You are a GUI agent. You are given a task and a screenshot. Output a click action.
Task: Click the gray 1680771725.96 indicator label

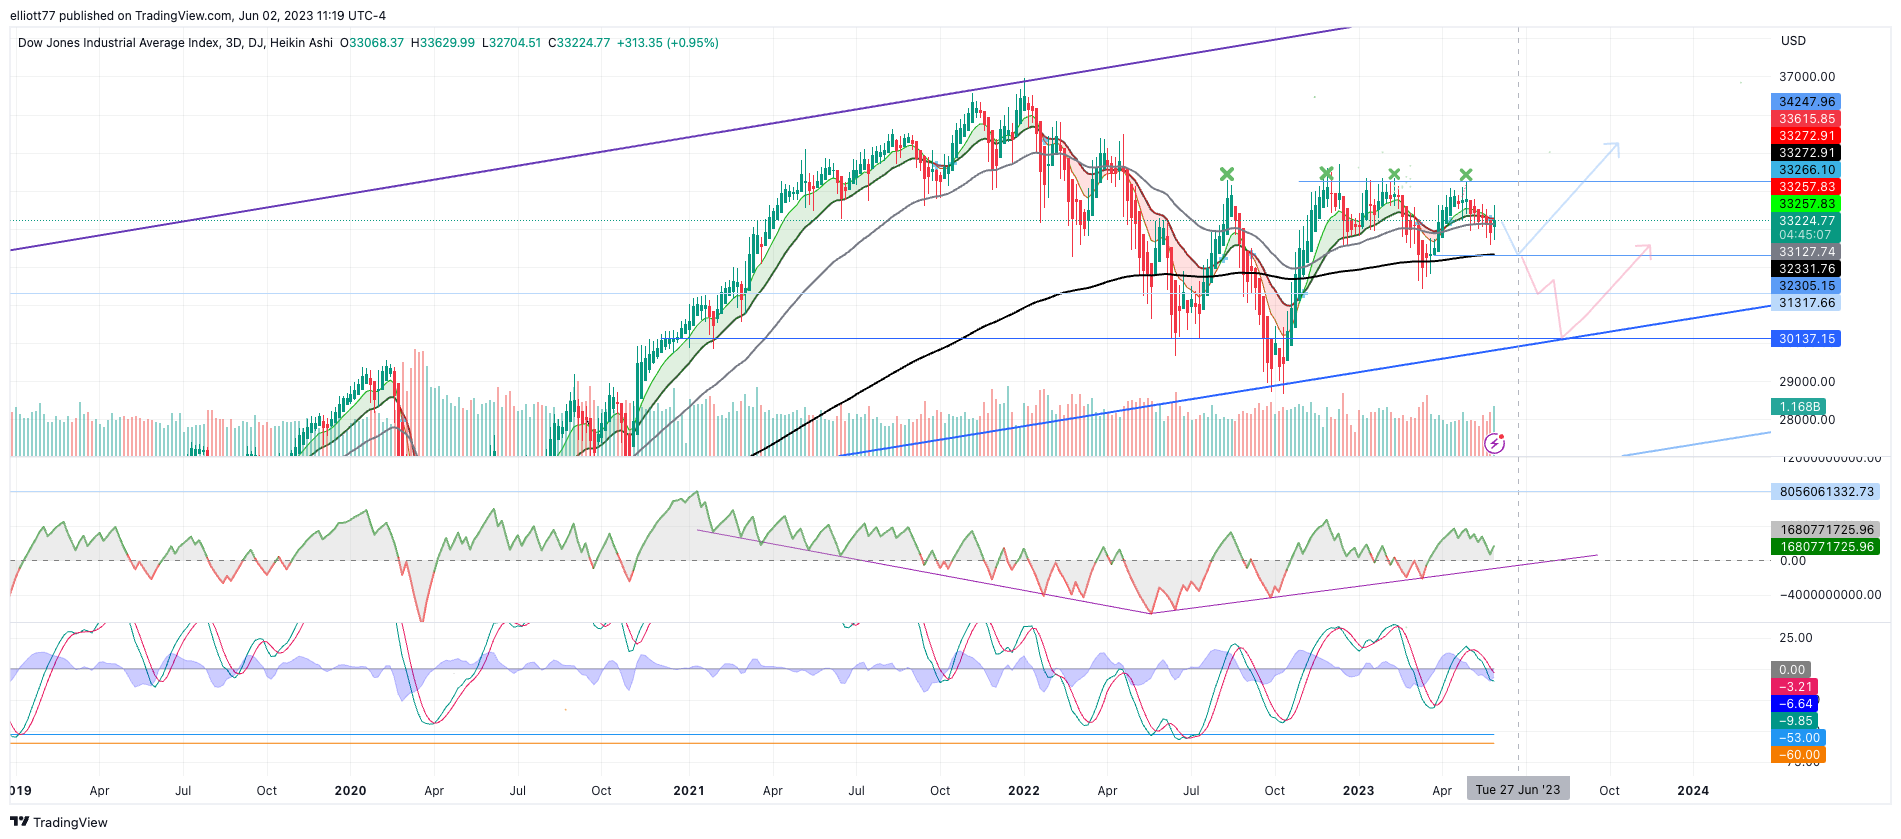coord(1825,530)
